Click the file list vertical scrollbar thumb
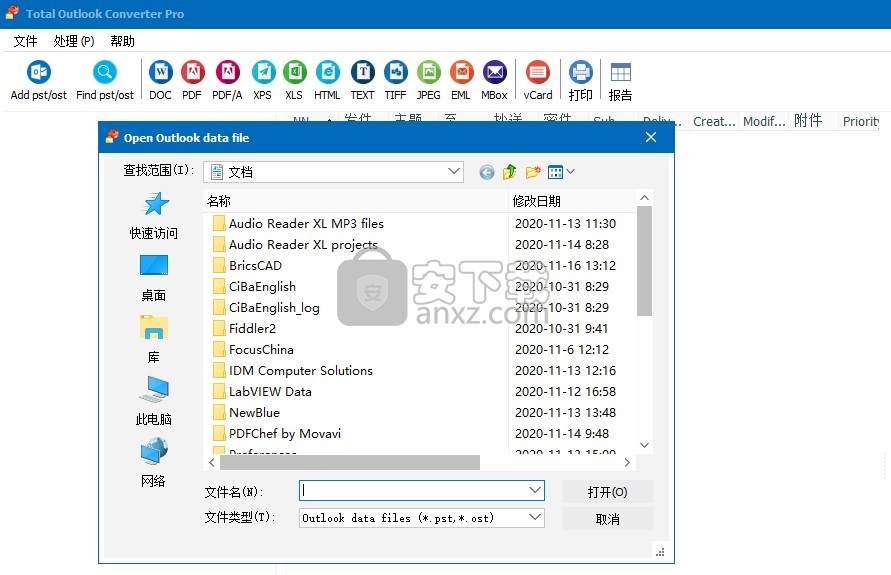The height and width of the screenshot is (575, 891). coord(644,261)
